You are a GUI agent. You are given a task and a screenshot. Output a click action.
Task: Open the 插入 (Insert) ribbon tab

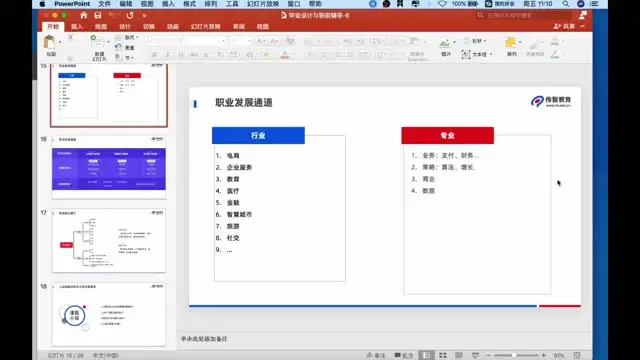coord(77,27)
